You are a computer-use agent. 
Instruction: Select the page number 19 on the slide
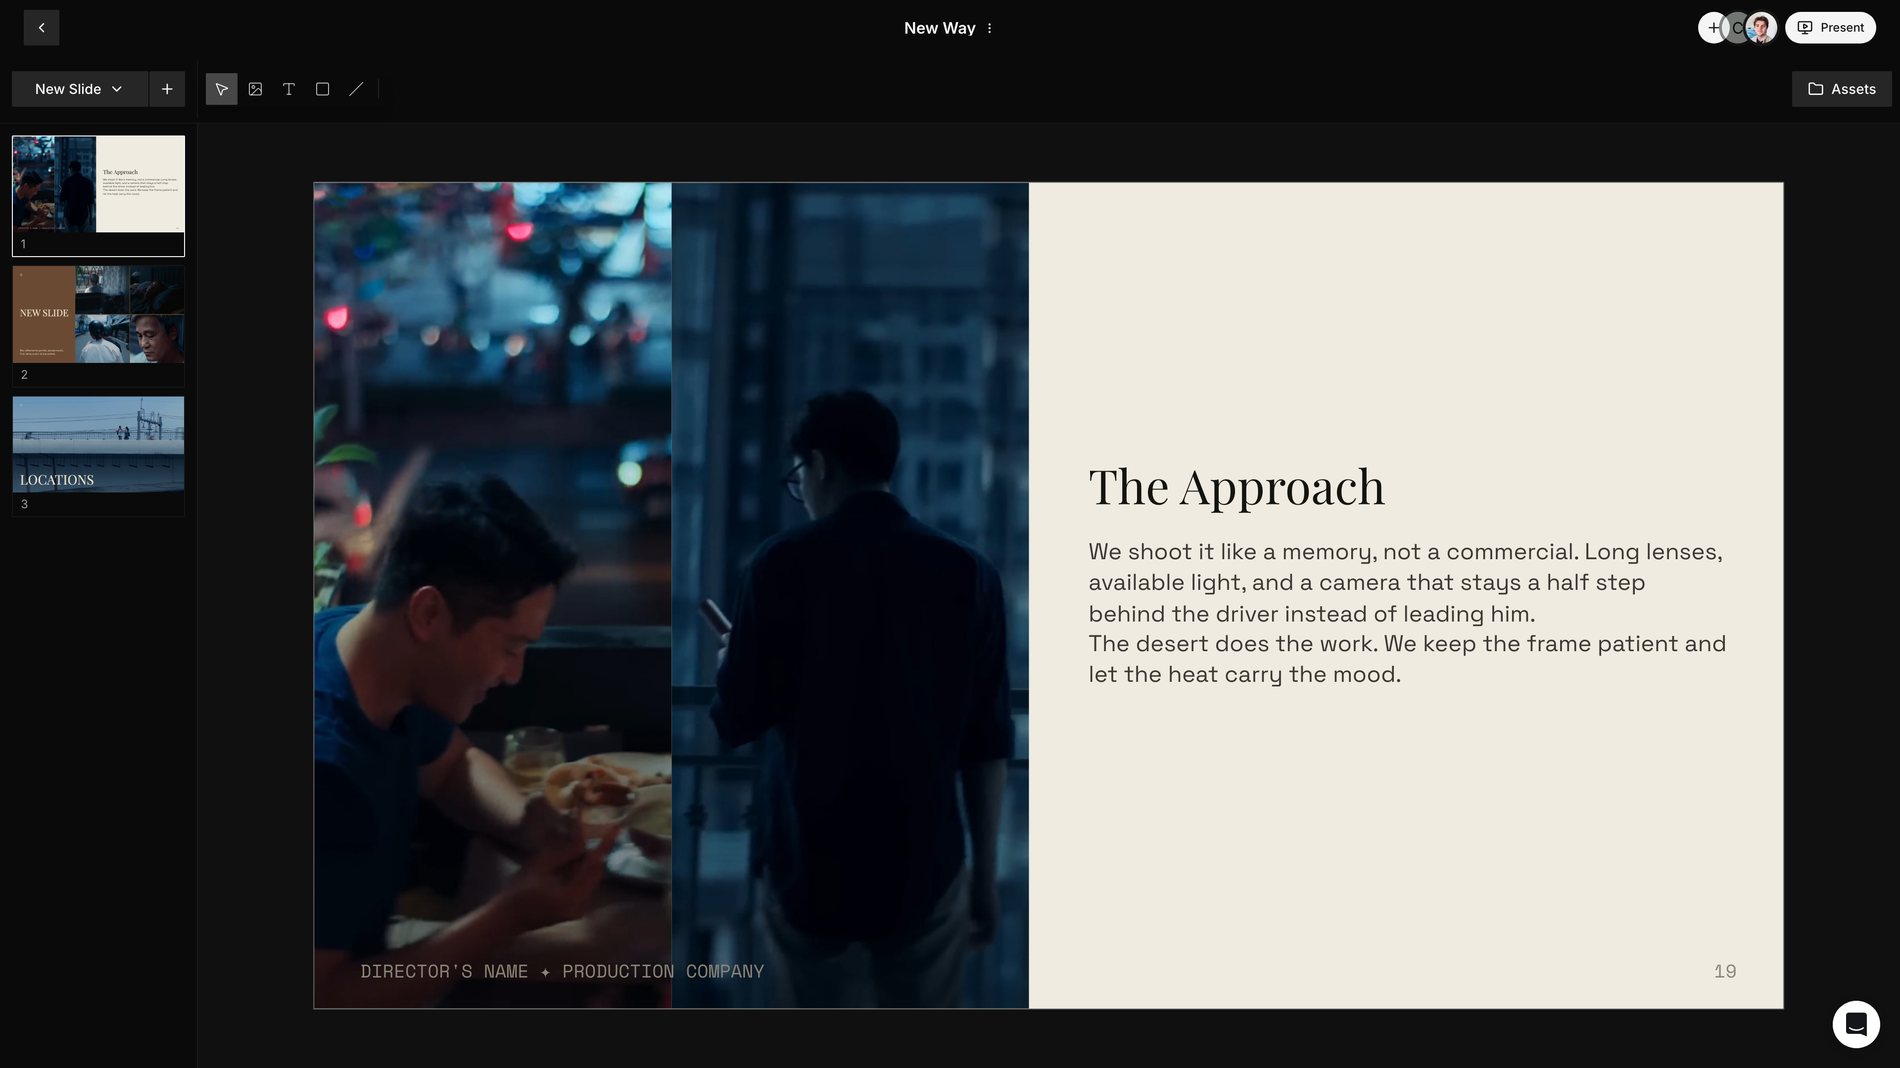[x=1725, y=971]
